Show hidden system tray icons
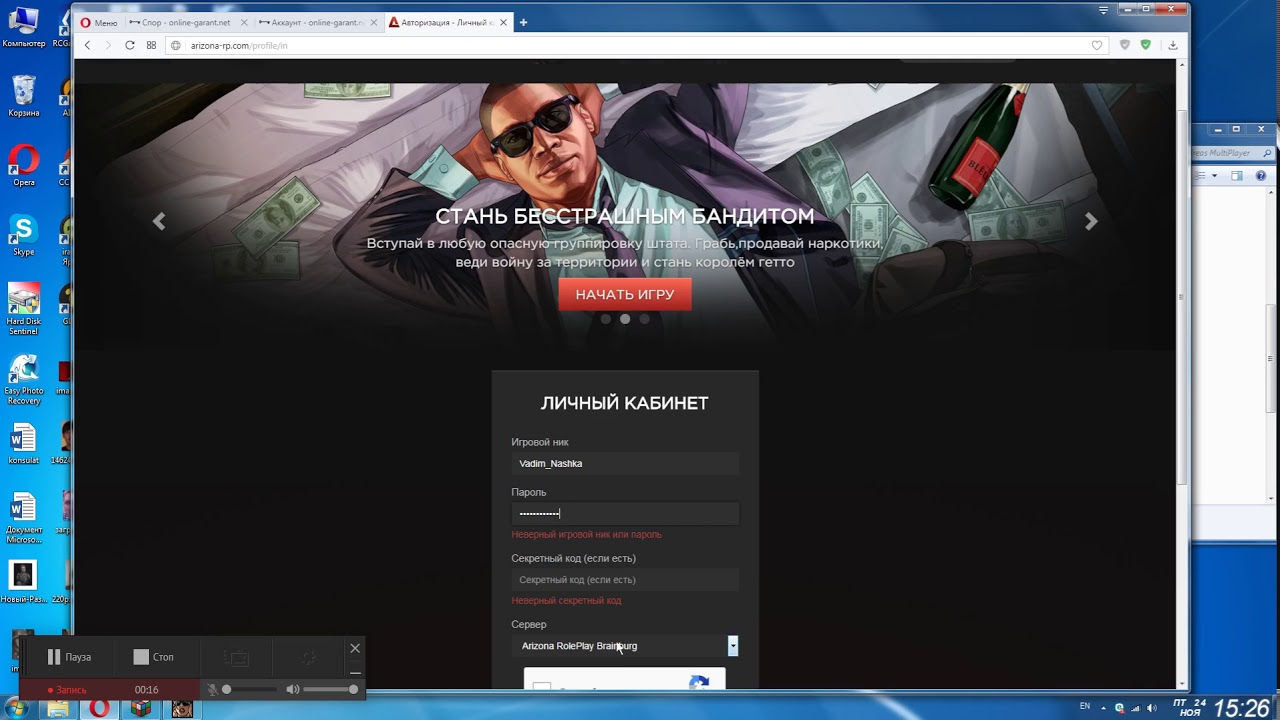The height and width of the screenshot is (720, 1280). pos(1105,707)
